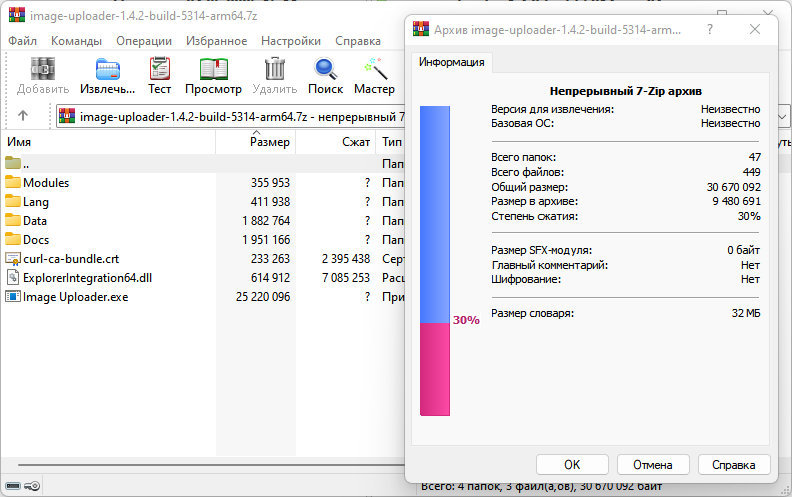Select the Image Uploader.exe file name

(76, 297)
